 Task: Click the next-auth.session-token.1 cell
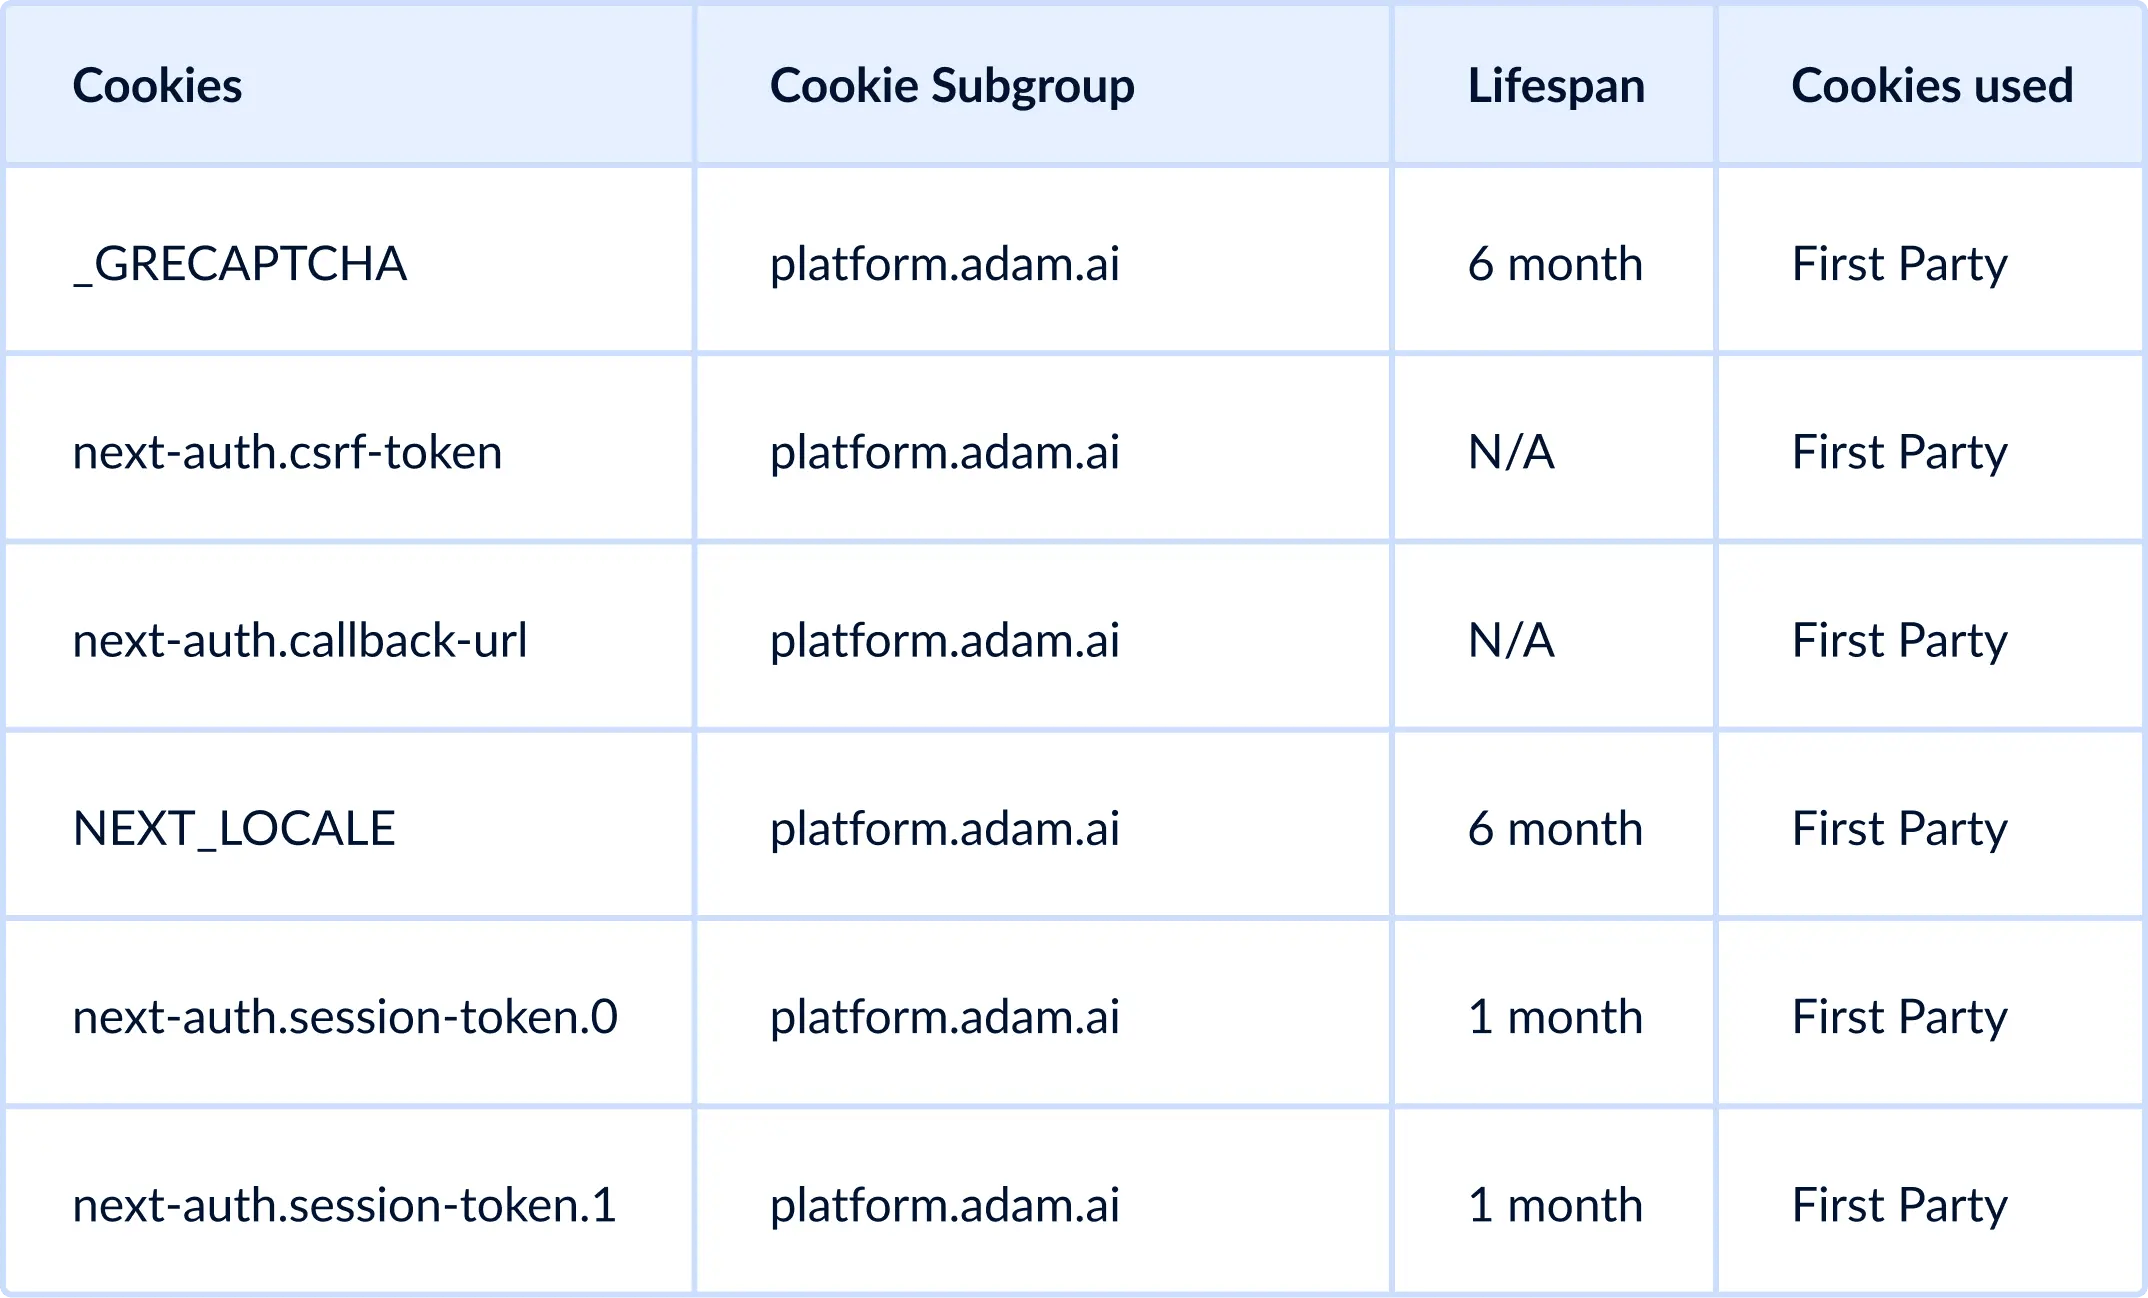click(x=344, y=1205)
